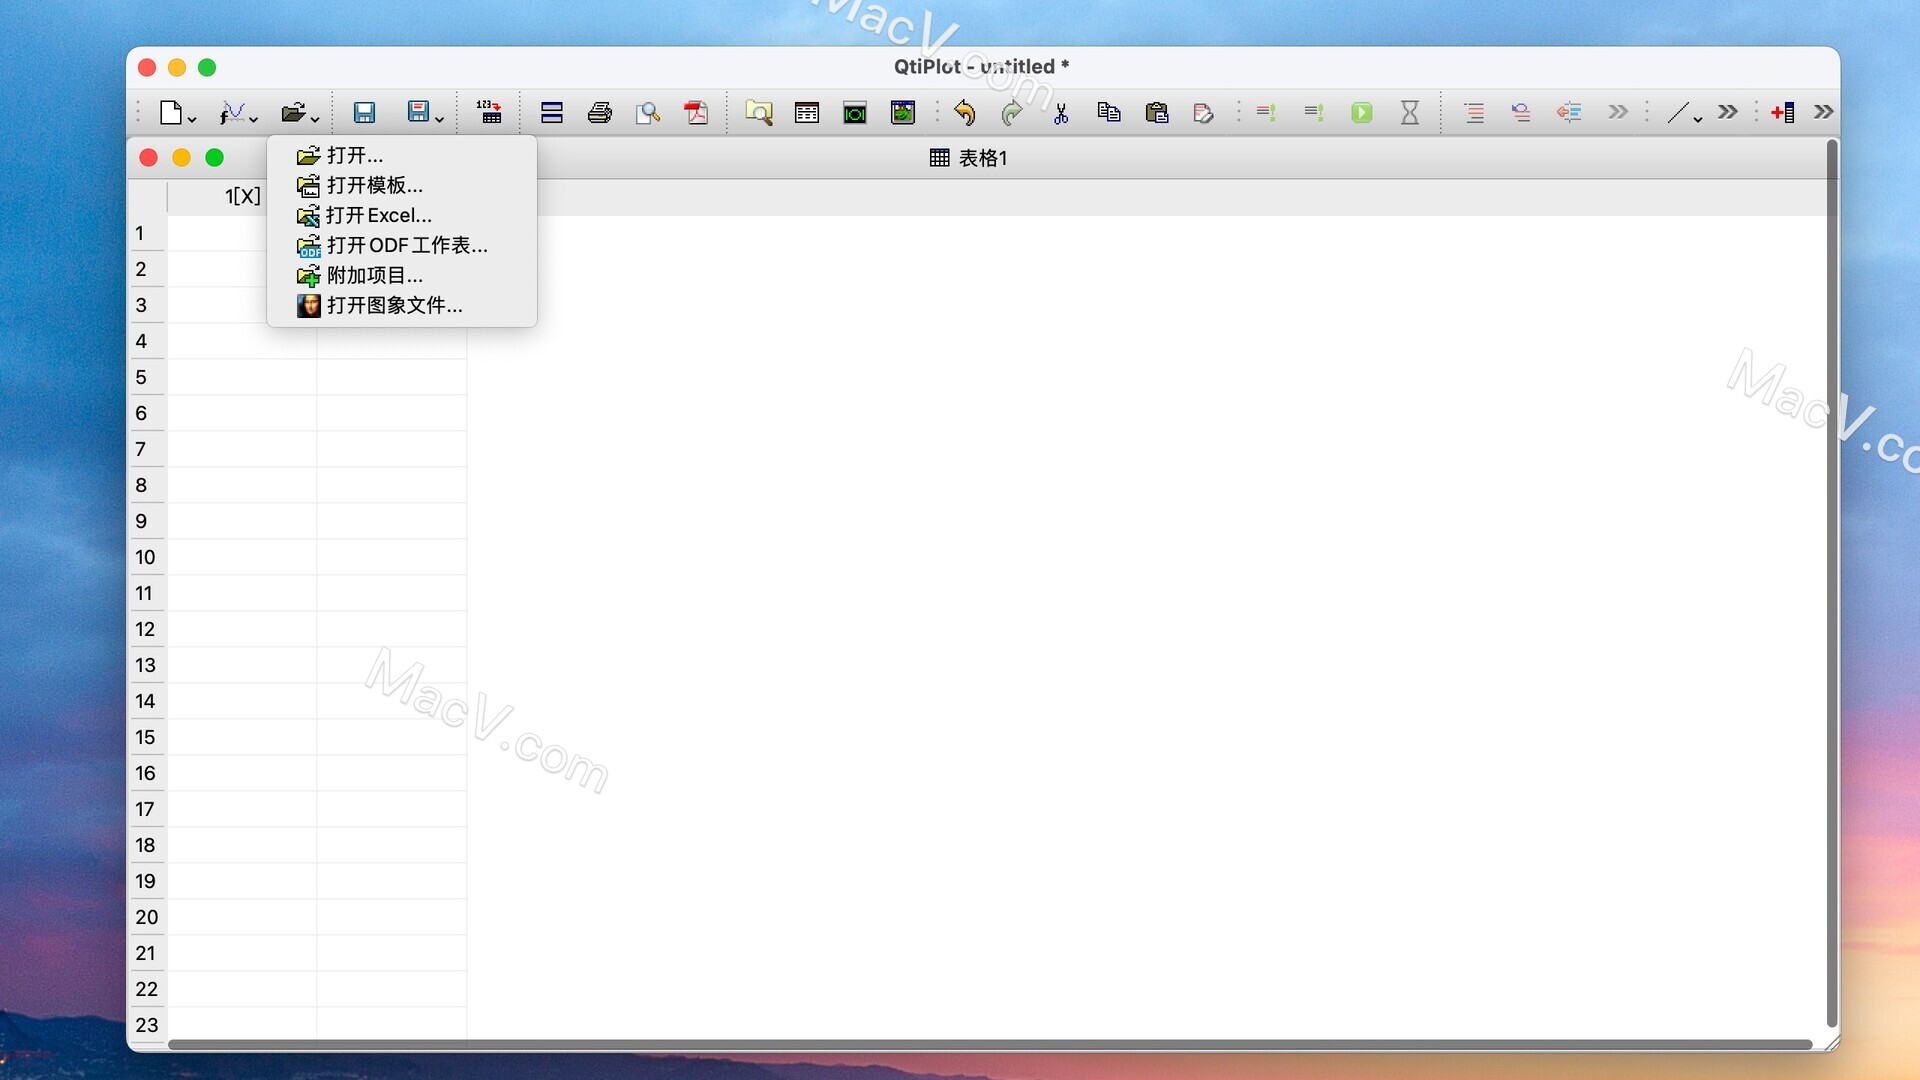Select 打开模板... from the open menu

pyautogui.click(x=375, y=185)
